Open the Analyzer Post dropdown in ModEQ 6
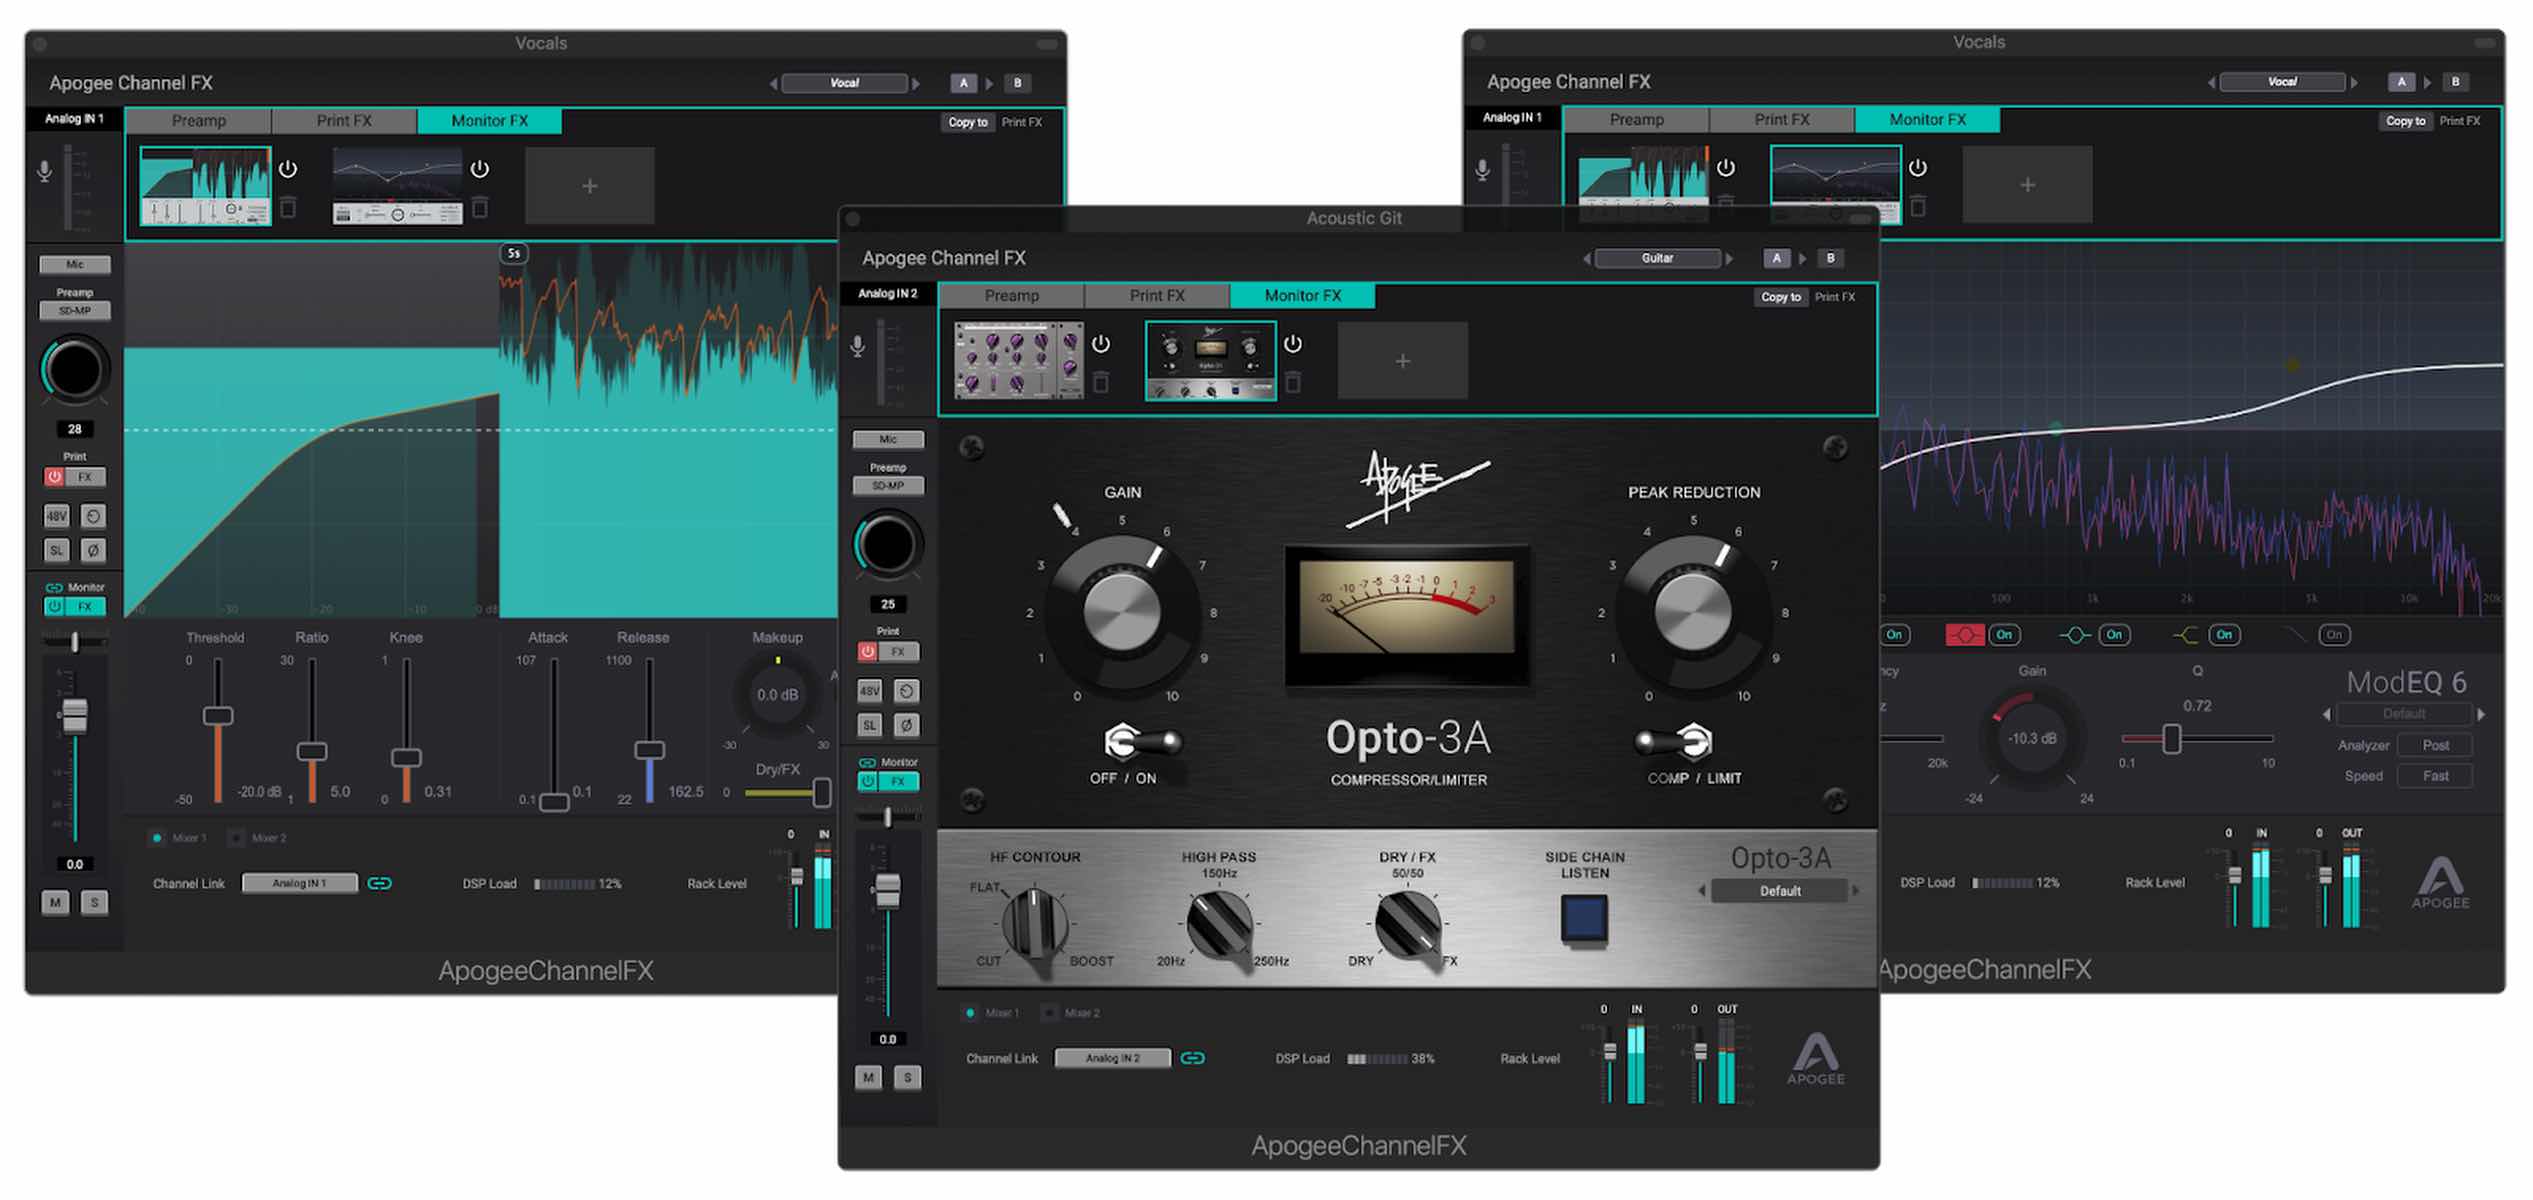 [2435, 745]
